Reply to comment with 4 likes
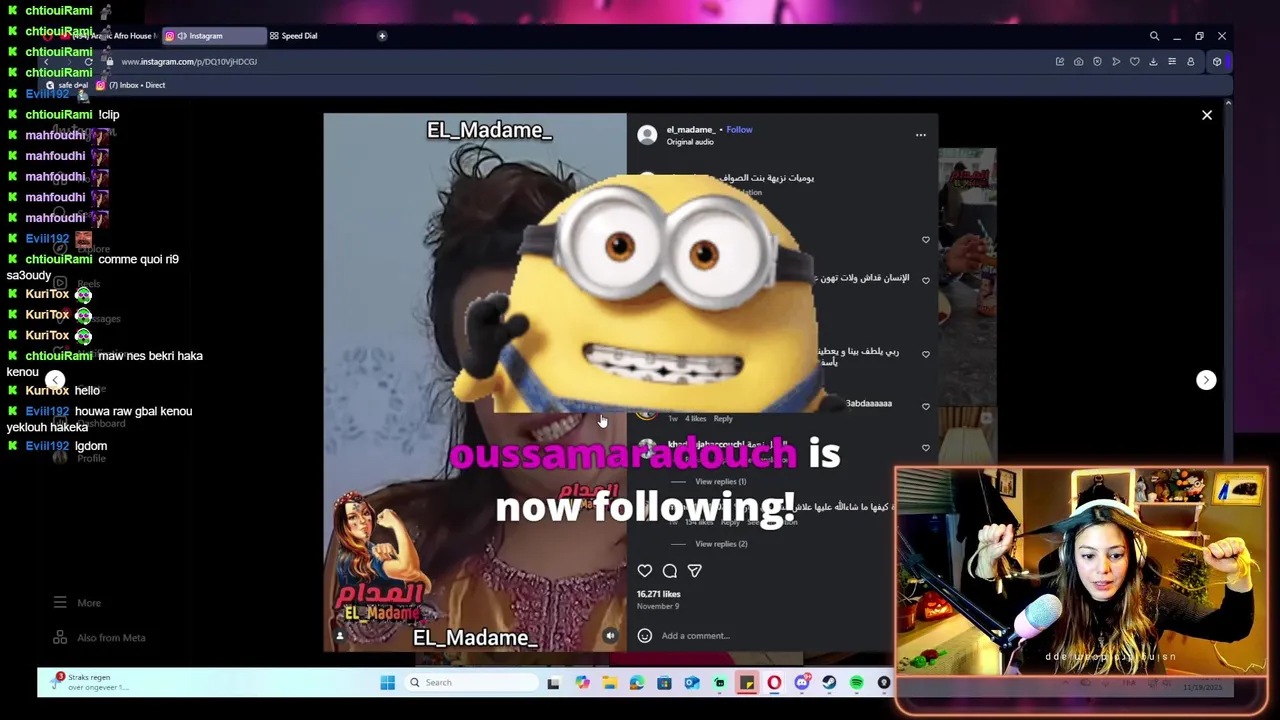This screenshot has height=720, width=1280. 723,419
